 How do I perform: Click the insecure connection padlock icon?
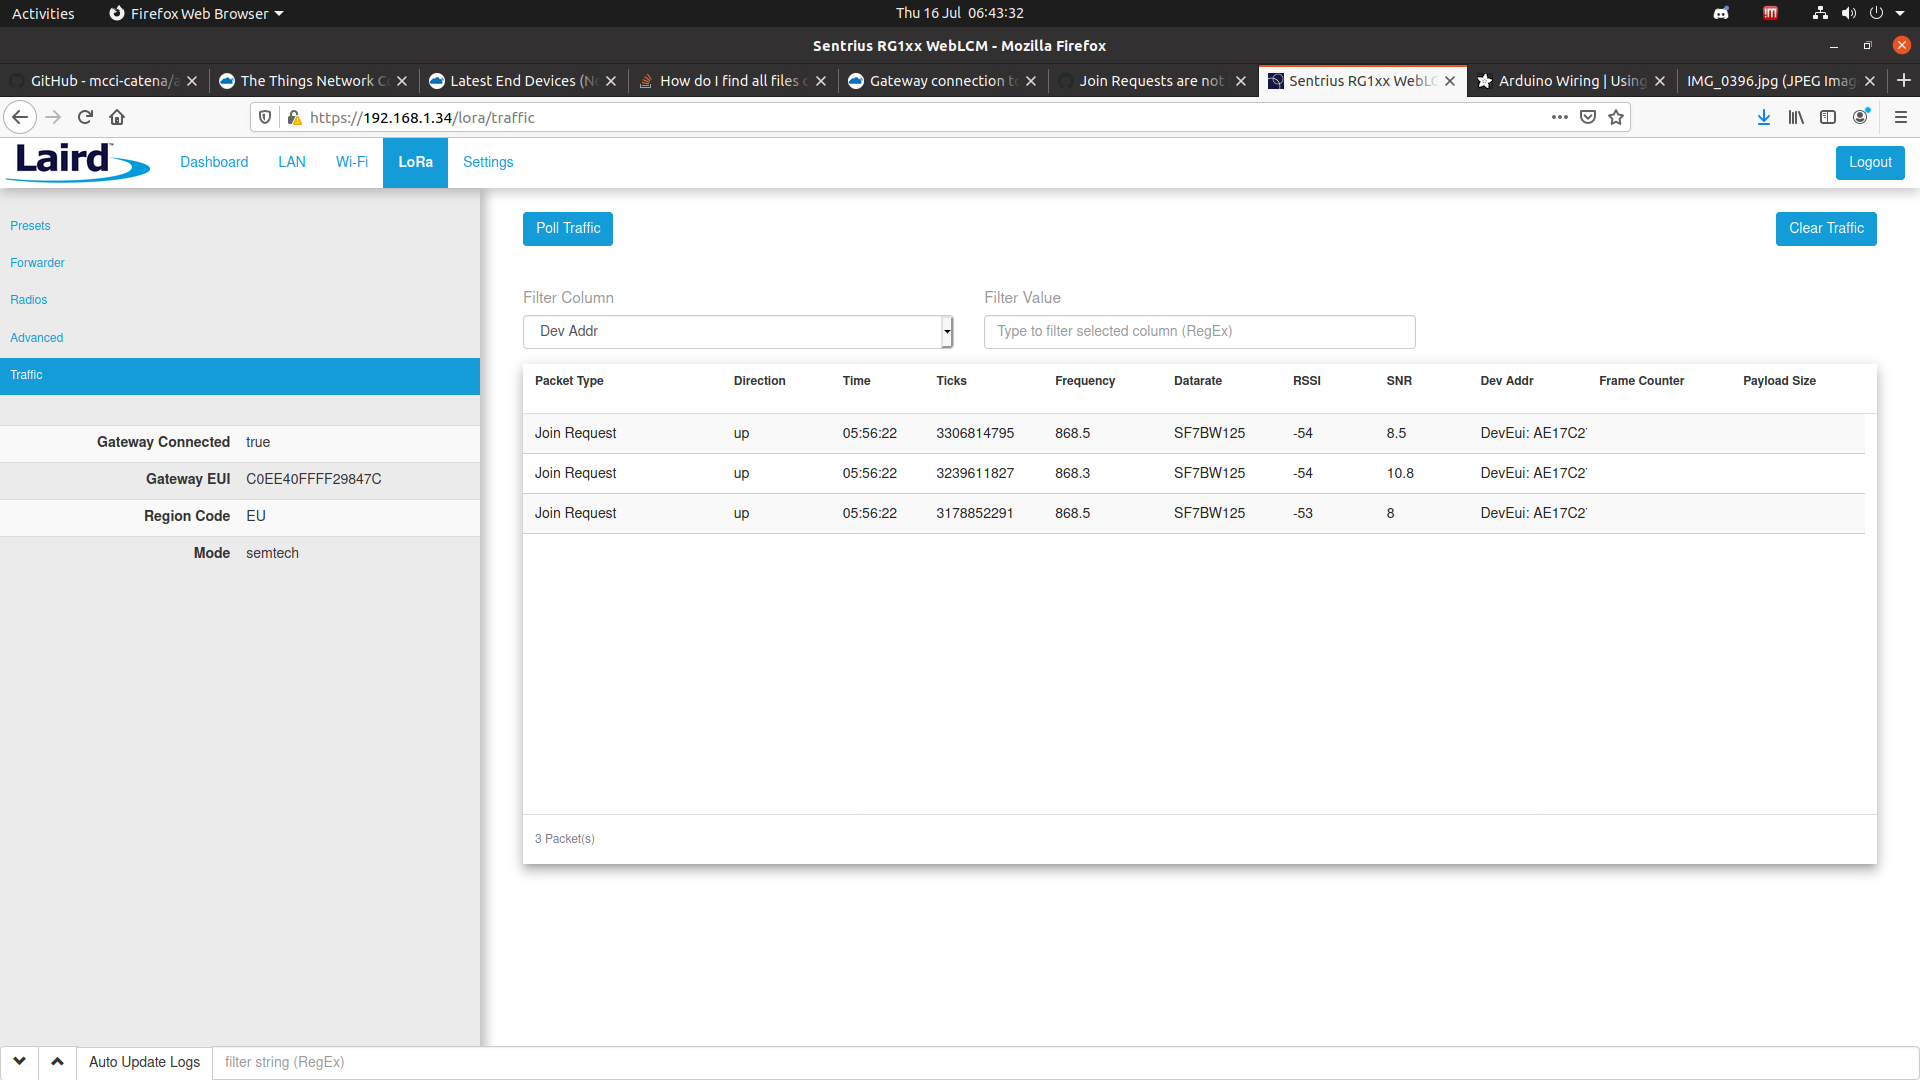(x=294, y=117)
